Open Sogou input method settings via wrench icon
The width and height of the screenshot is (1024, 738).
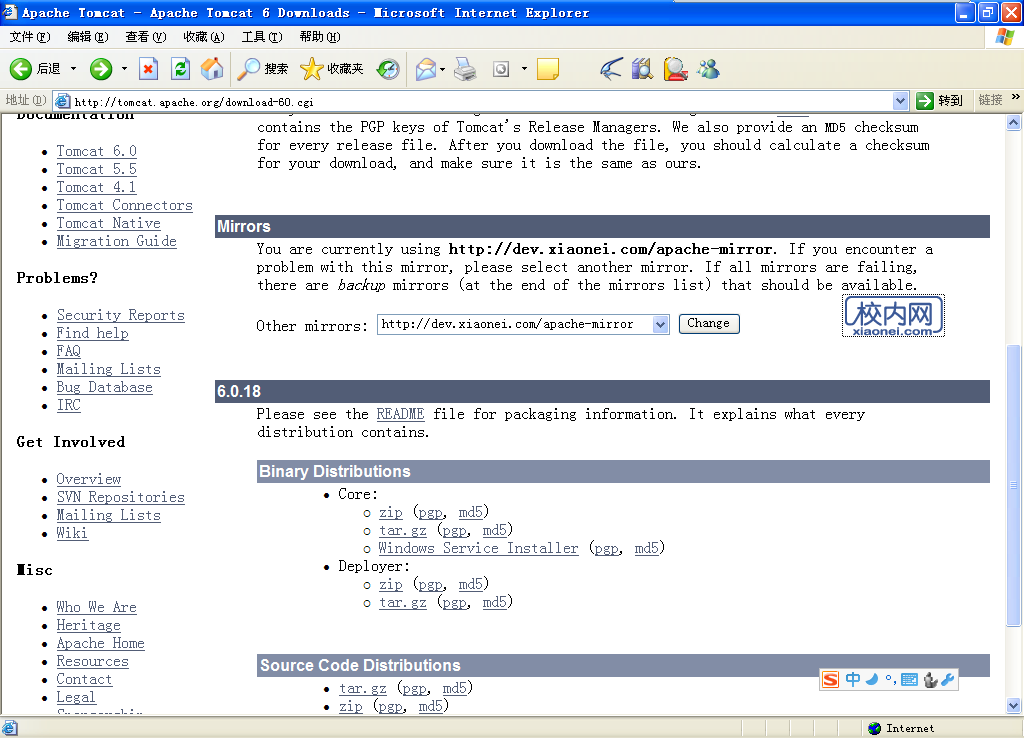pyautogui.click(x=947, y=679)
